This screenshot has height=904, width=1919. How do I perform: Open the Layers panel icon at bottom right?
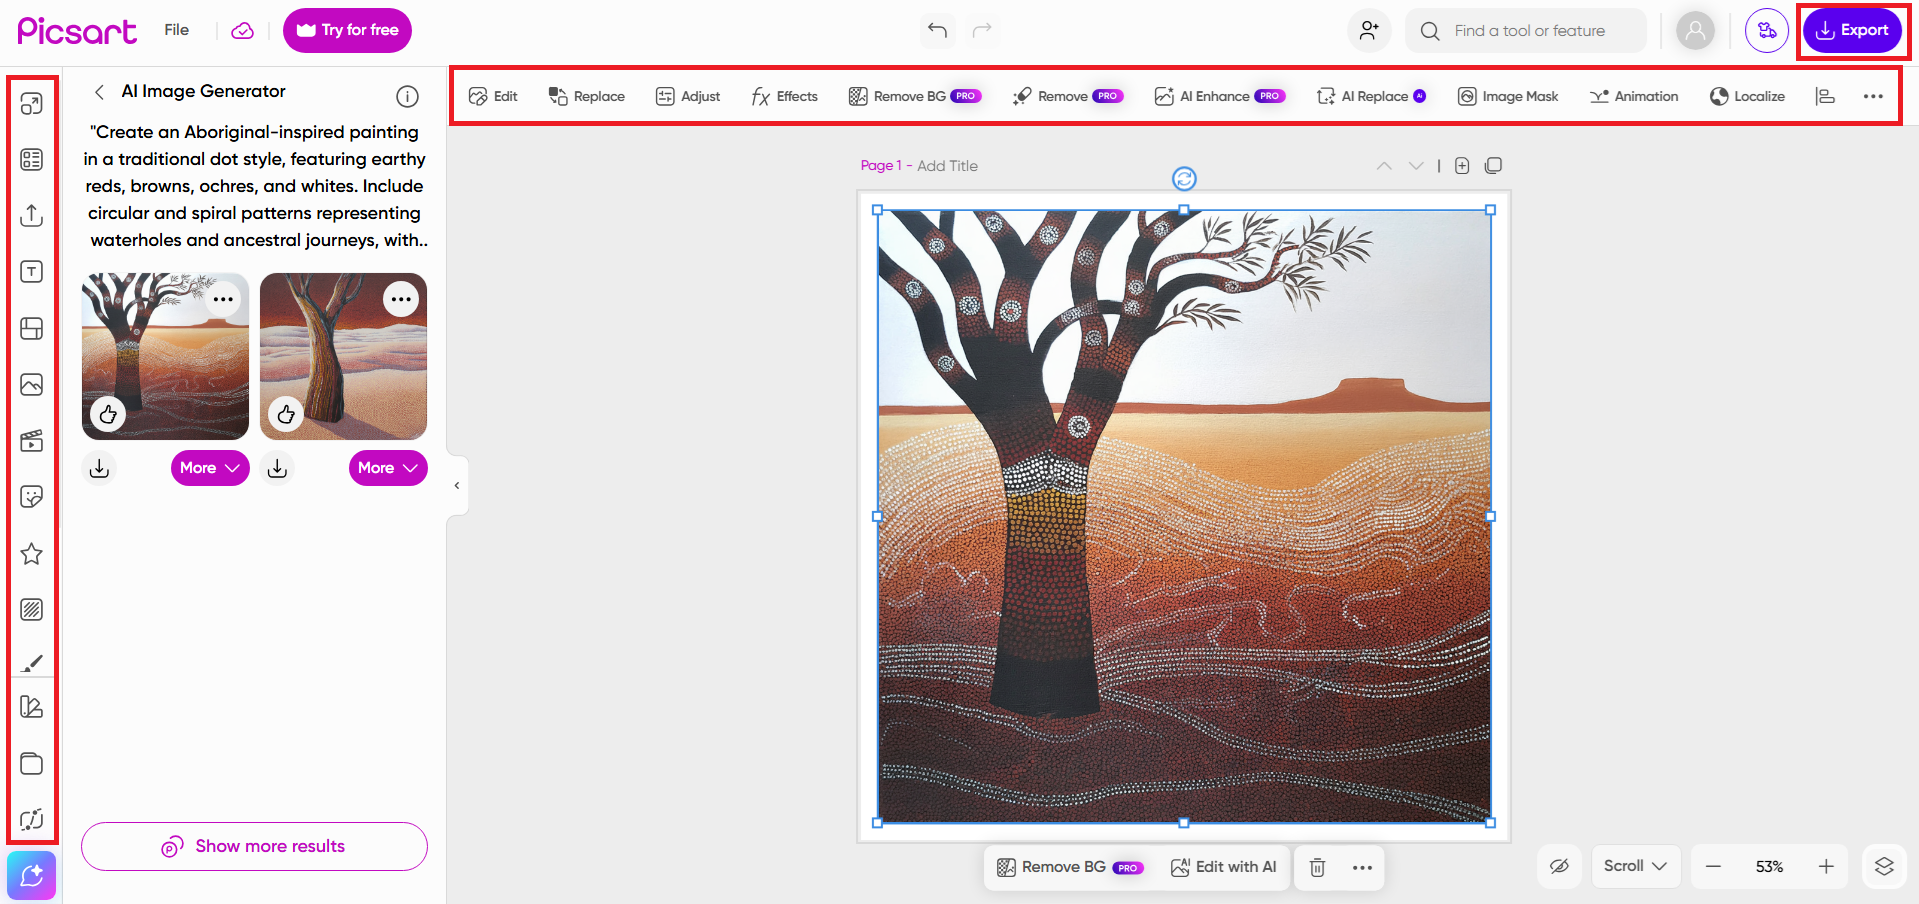[x=1884, y=867]
